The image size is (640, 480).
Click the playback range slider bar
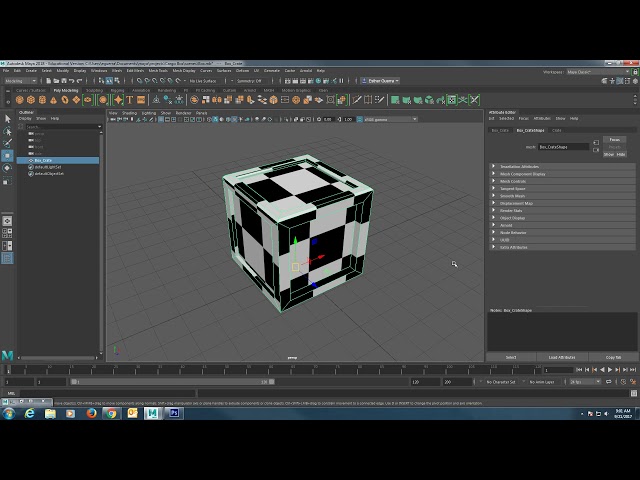point(172,382)
